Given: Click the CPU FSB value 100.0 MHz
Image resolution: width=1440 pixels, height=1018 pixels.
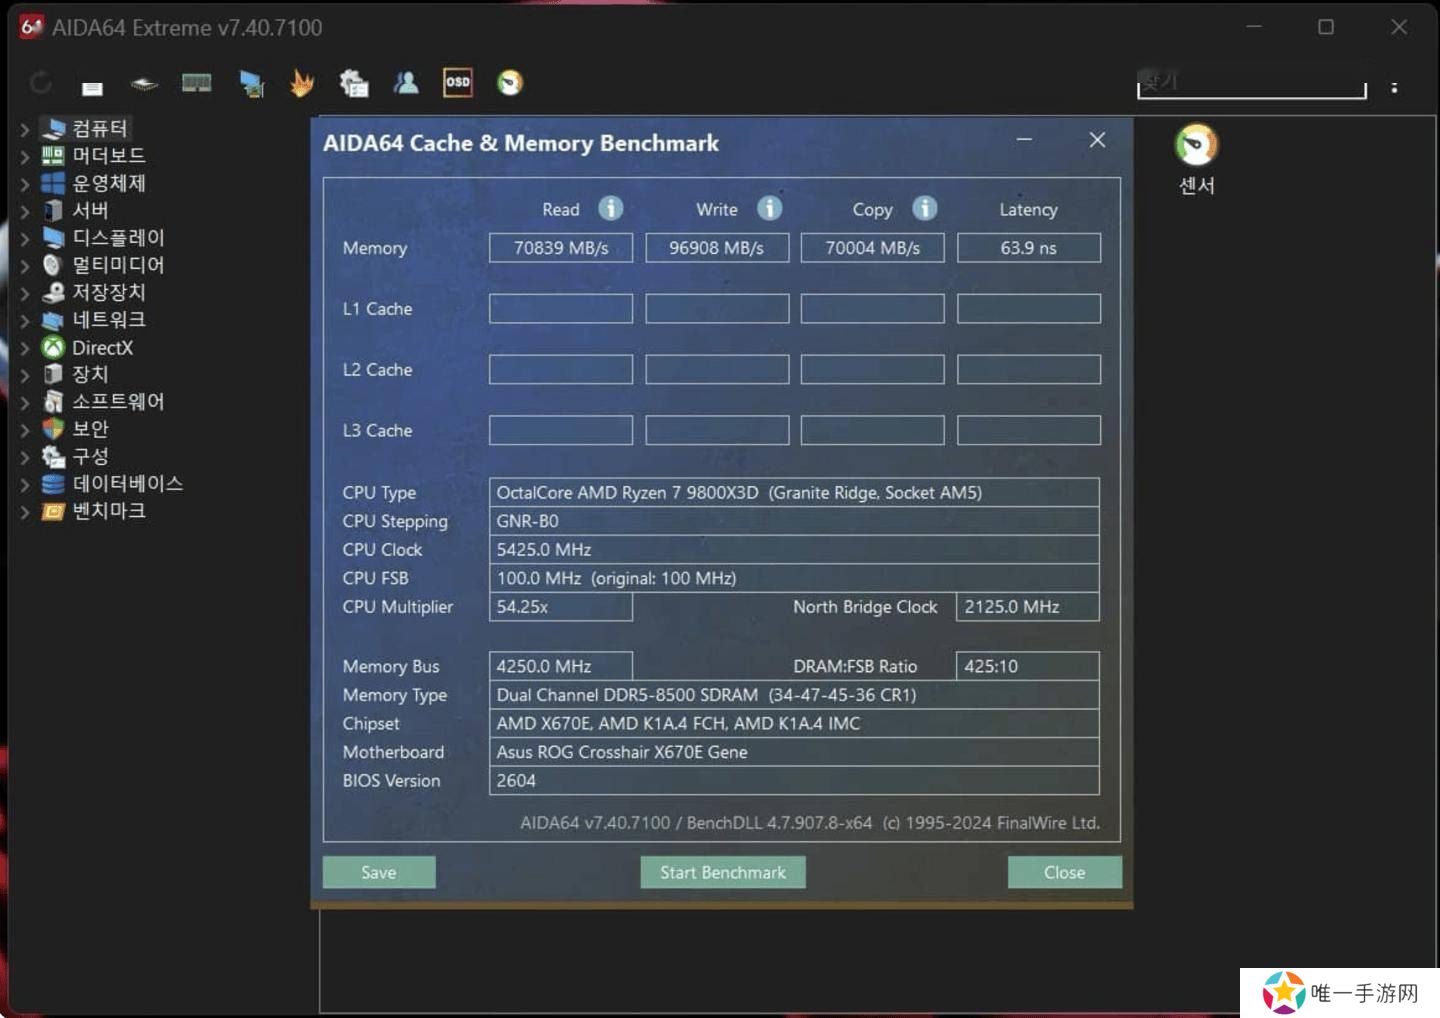Looking at the screenshot, I should coord(794,578).
